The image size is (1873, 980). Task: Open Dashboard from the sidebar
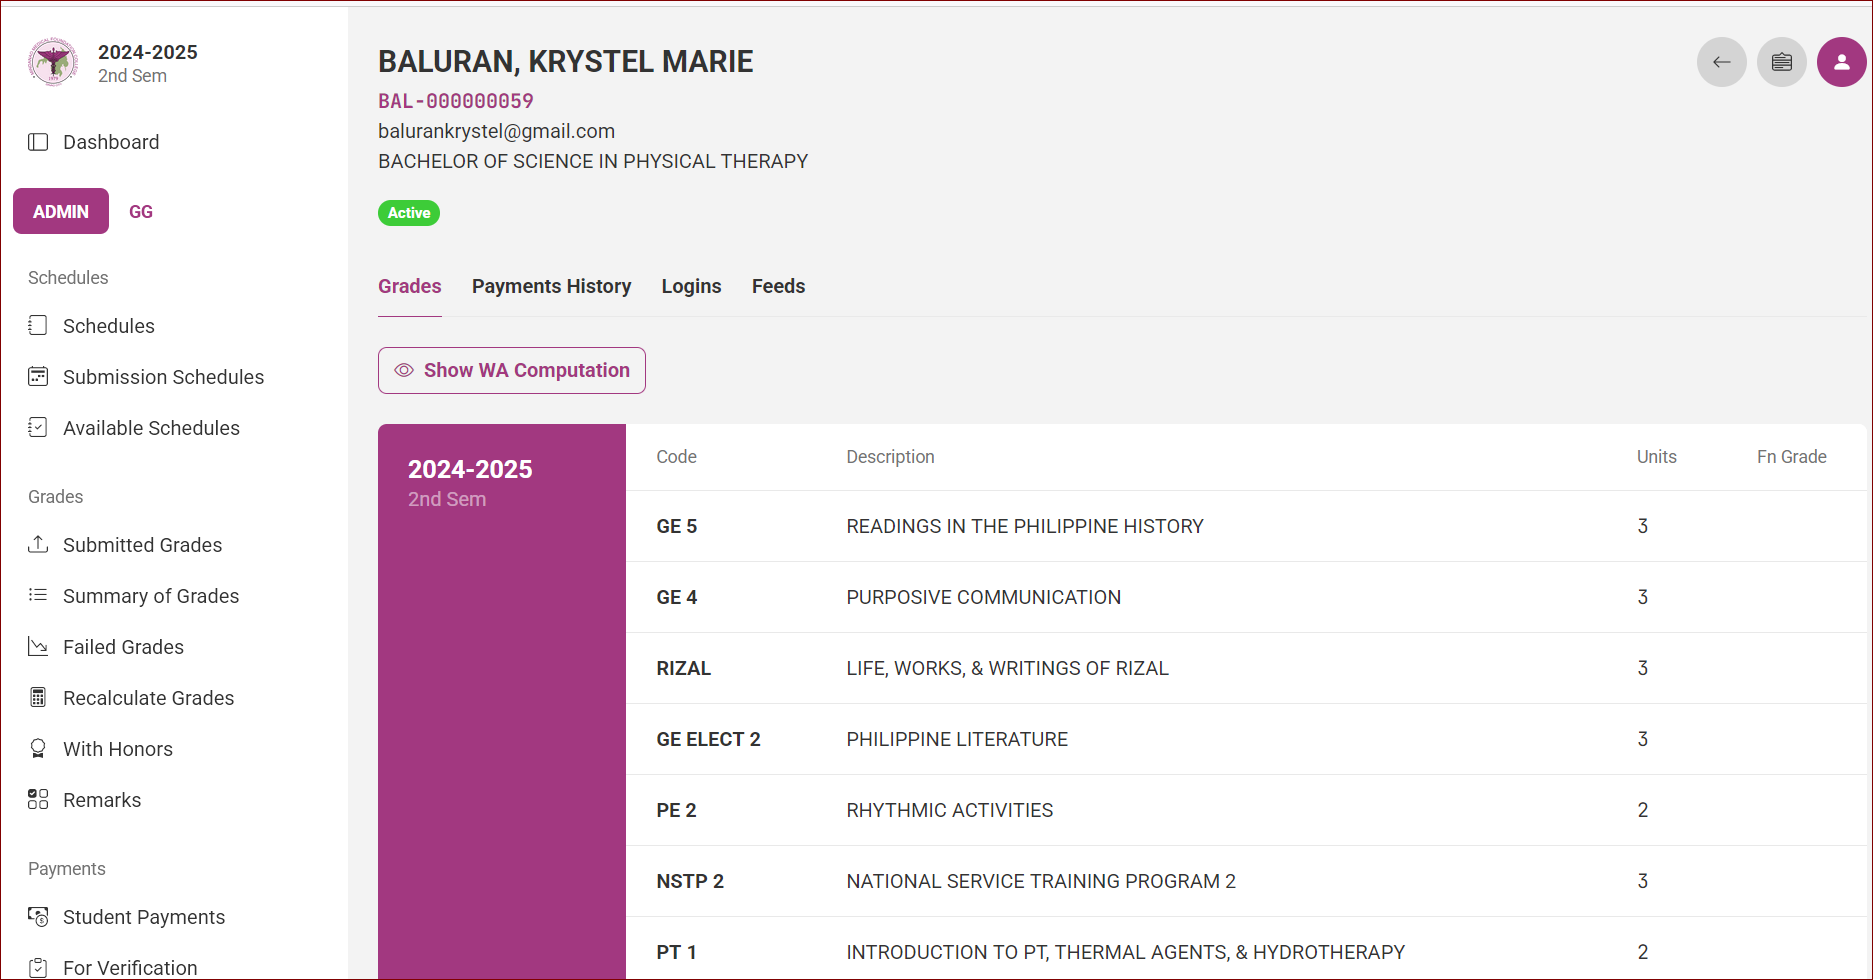pyautogui.click(x=111, y=142)
